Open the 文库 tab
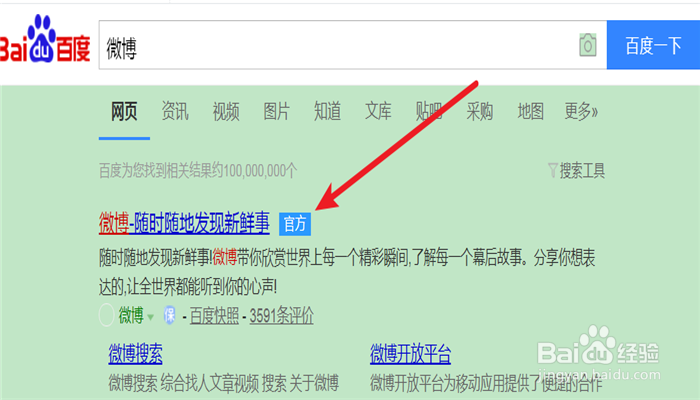This screenshot has height=400, width=700. pos(379,111)
